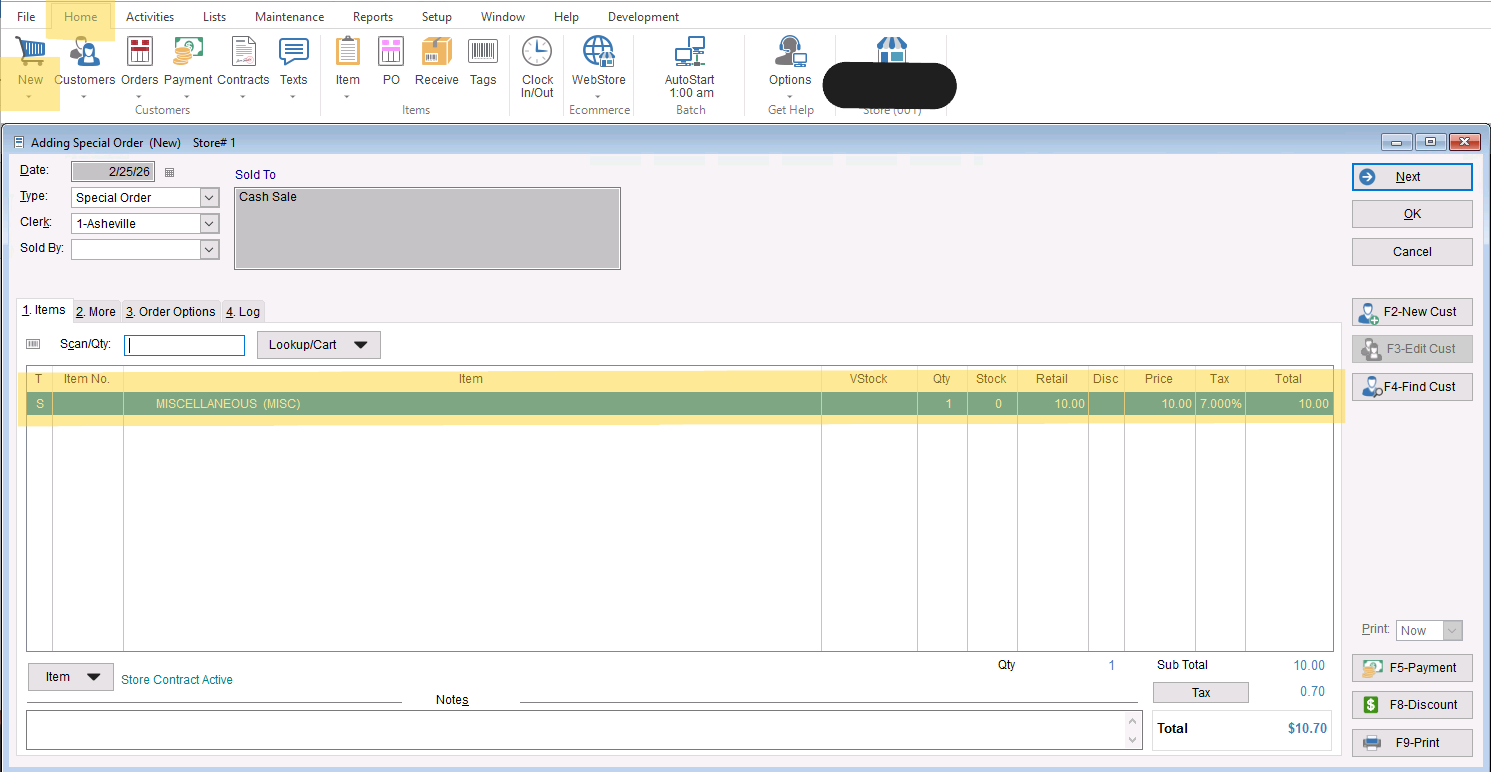The image size is (1491, 772).
Task: Switch to the Order Options tab
Action: [170, 312]
